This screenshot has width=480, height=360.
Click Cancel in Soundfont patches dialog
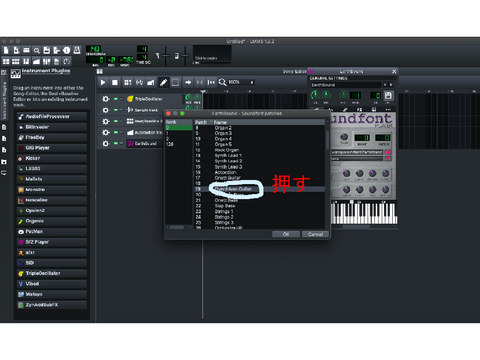[x=315, y=234]
